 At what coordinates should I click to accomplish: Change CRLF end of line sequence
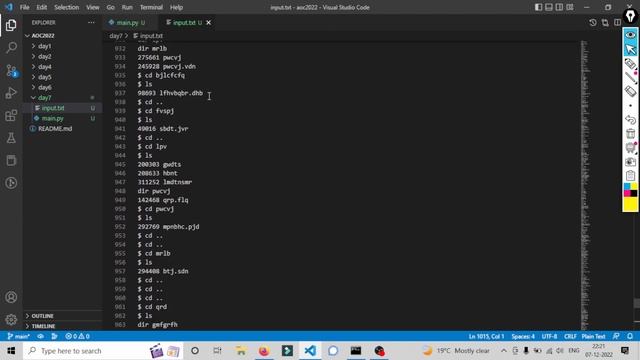[x=570, y=336]
